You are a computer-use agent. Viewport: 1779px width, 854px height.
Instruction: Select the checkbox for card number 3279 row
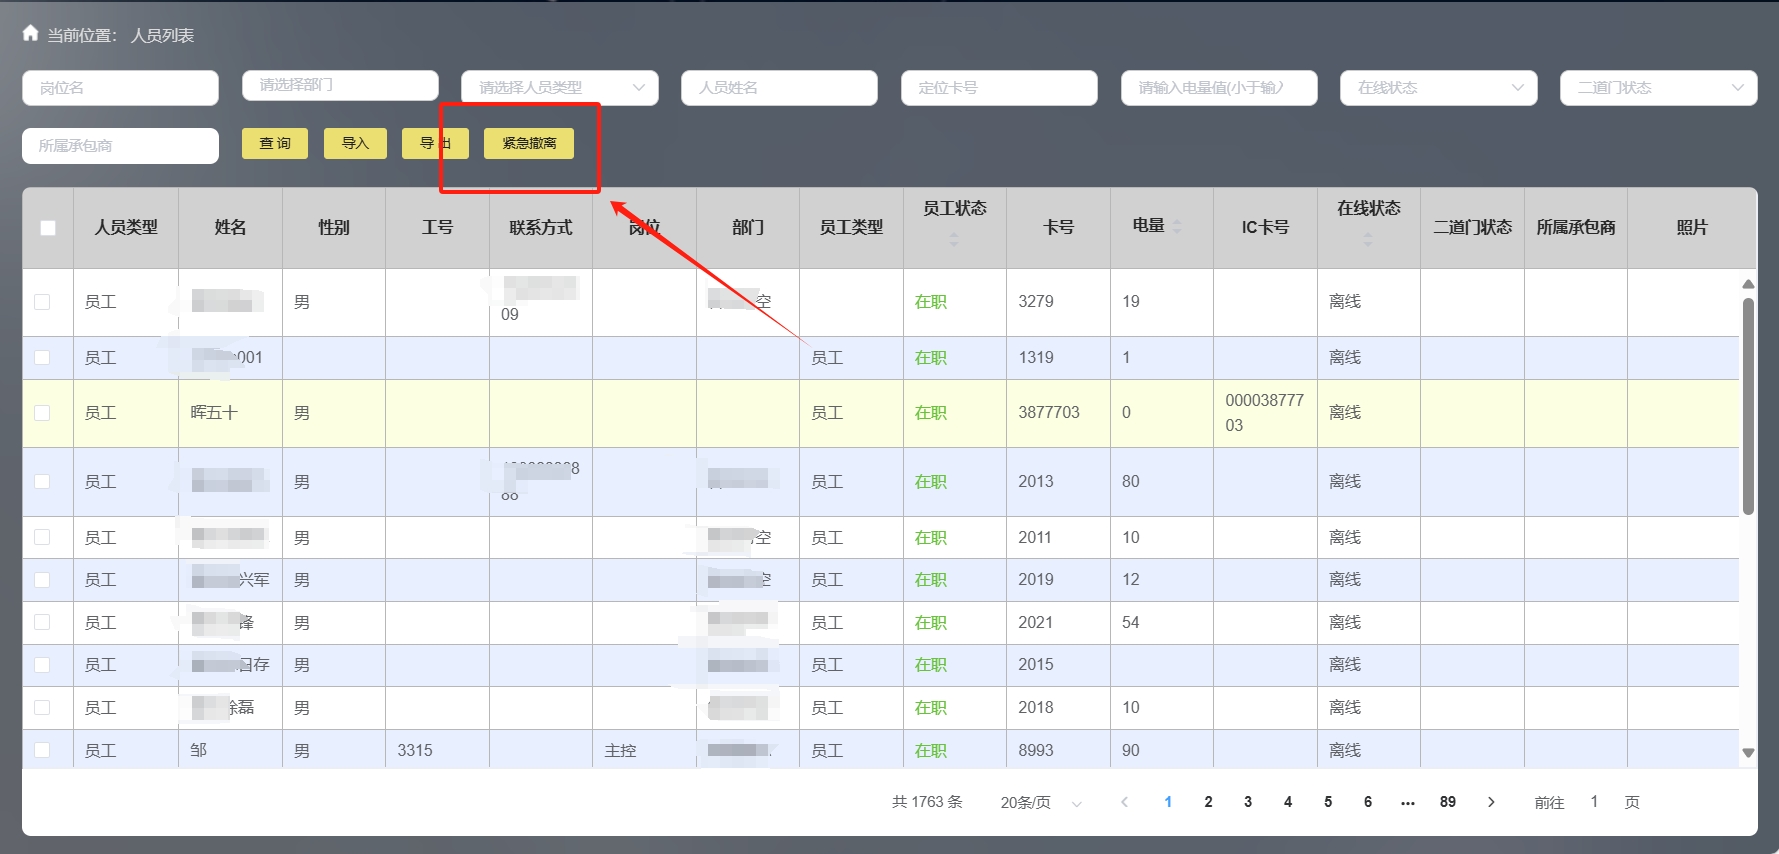pos(42,302)
